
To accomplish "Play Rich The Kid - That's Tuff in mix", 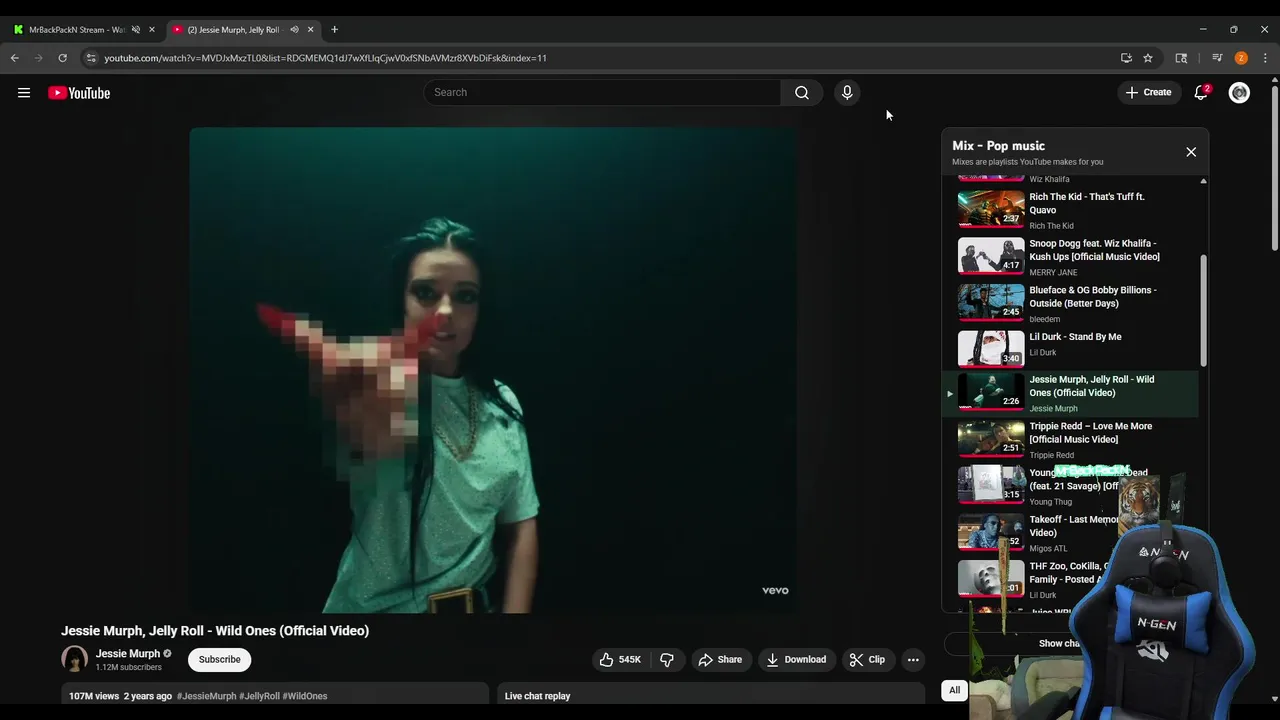I will point(1070,209).
